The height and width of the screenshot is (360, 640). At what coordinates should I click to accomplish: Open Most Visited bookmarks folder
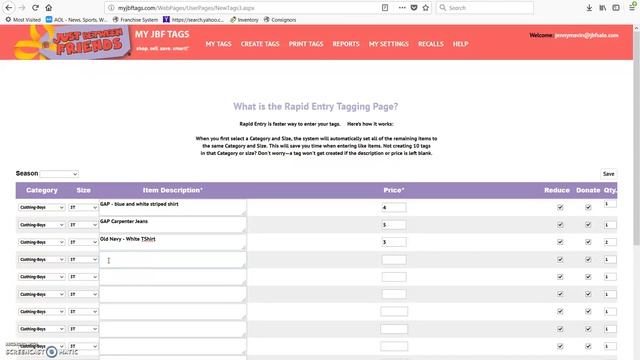(x=23, y=20)
